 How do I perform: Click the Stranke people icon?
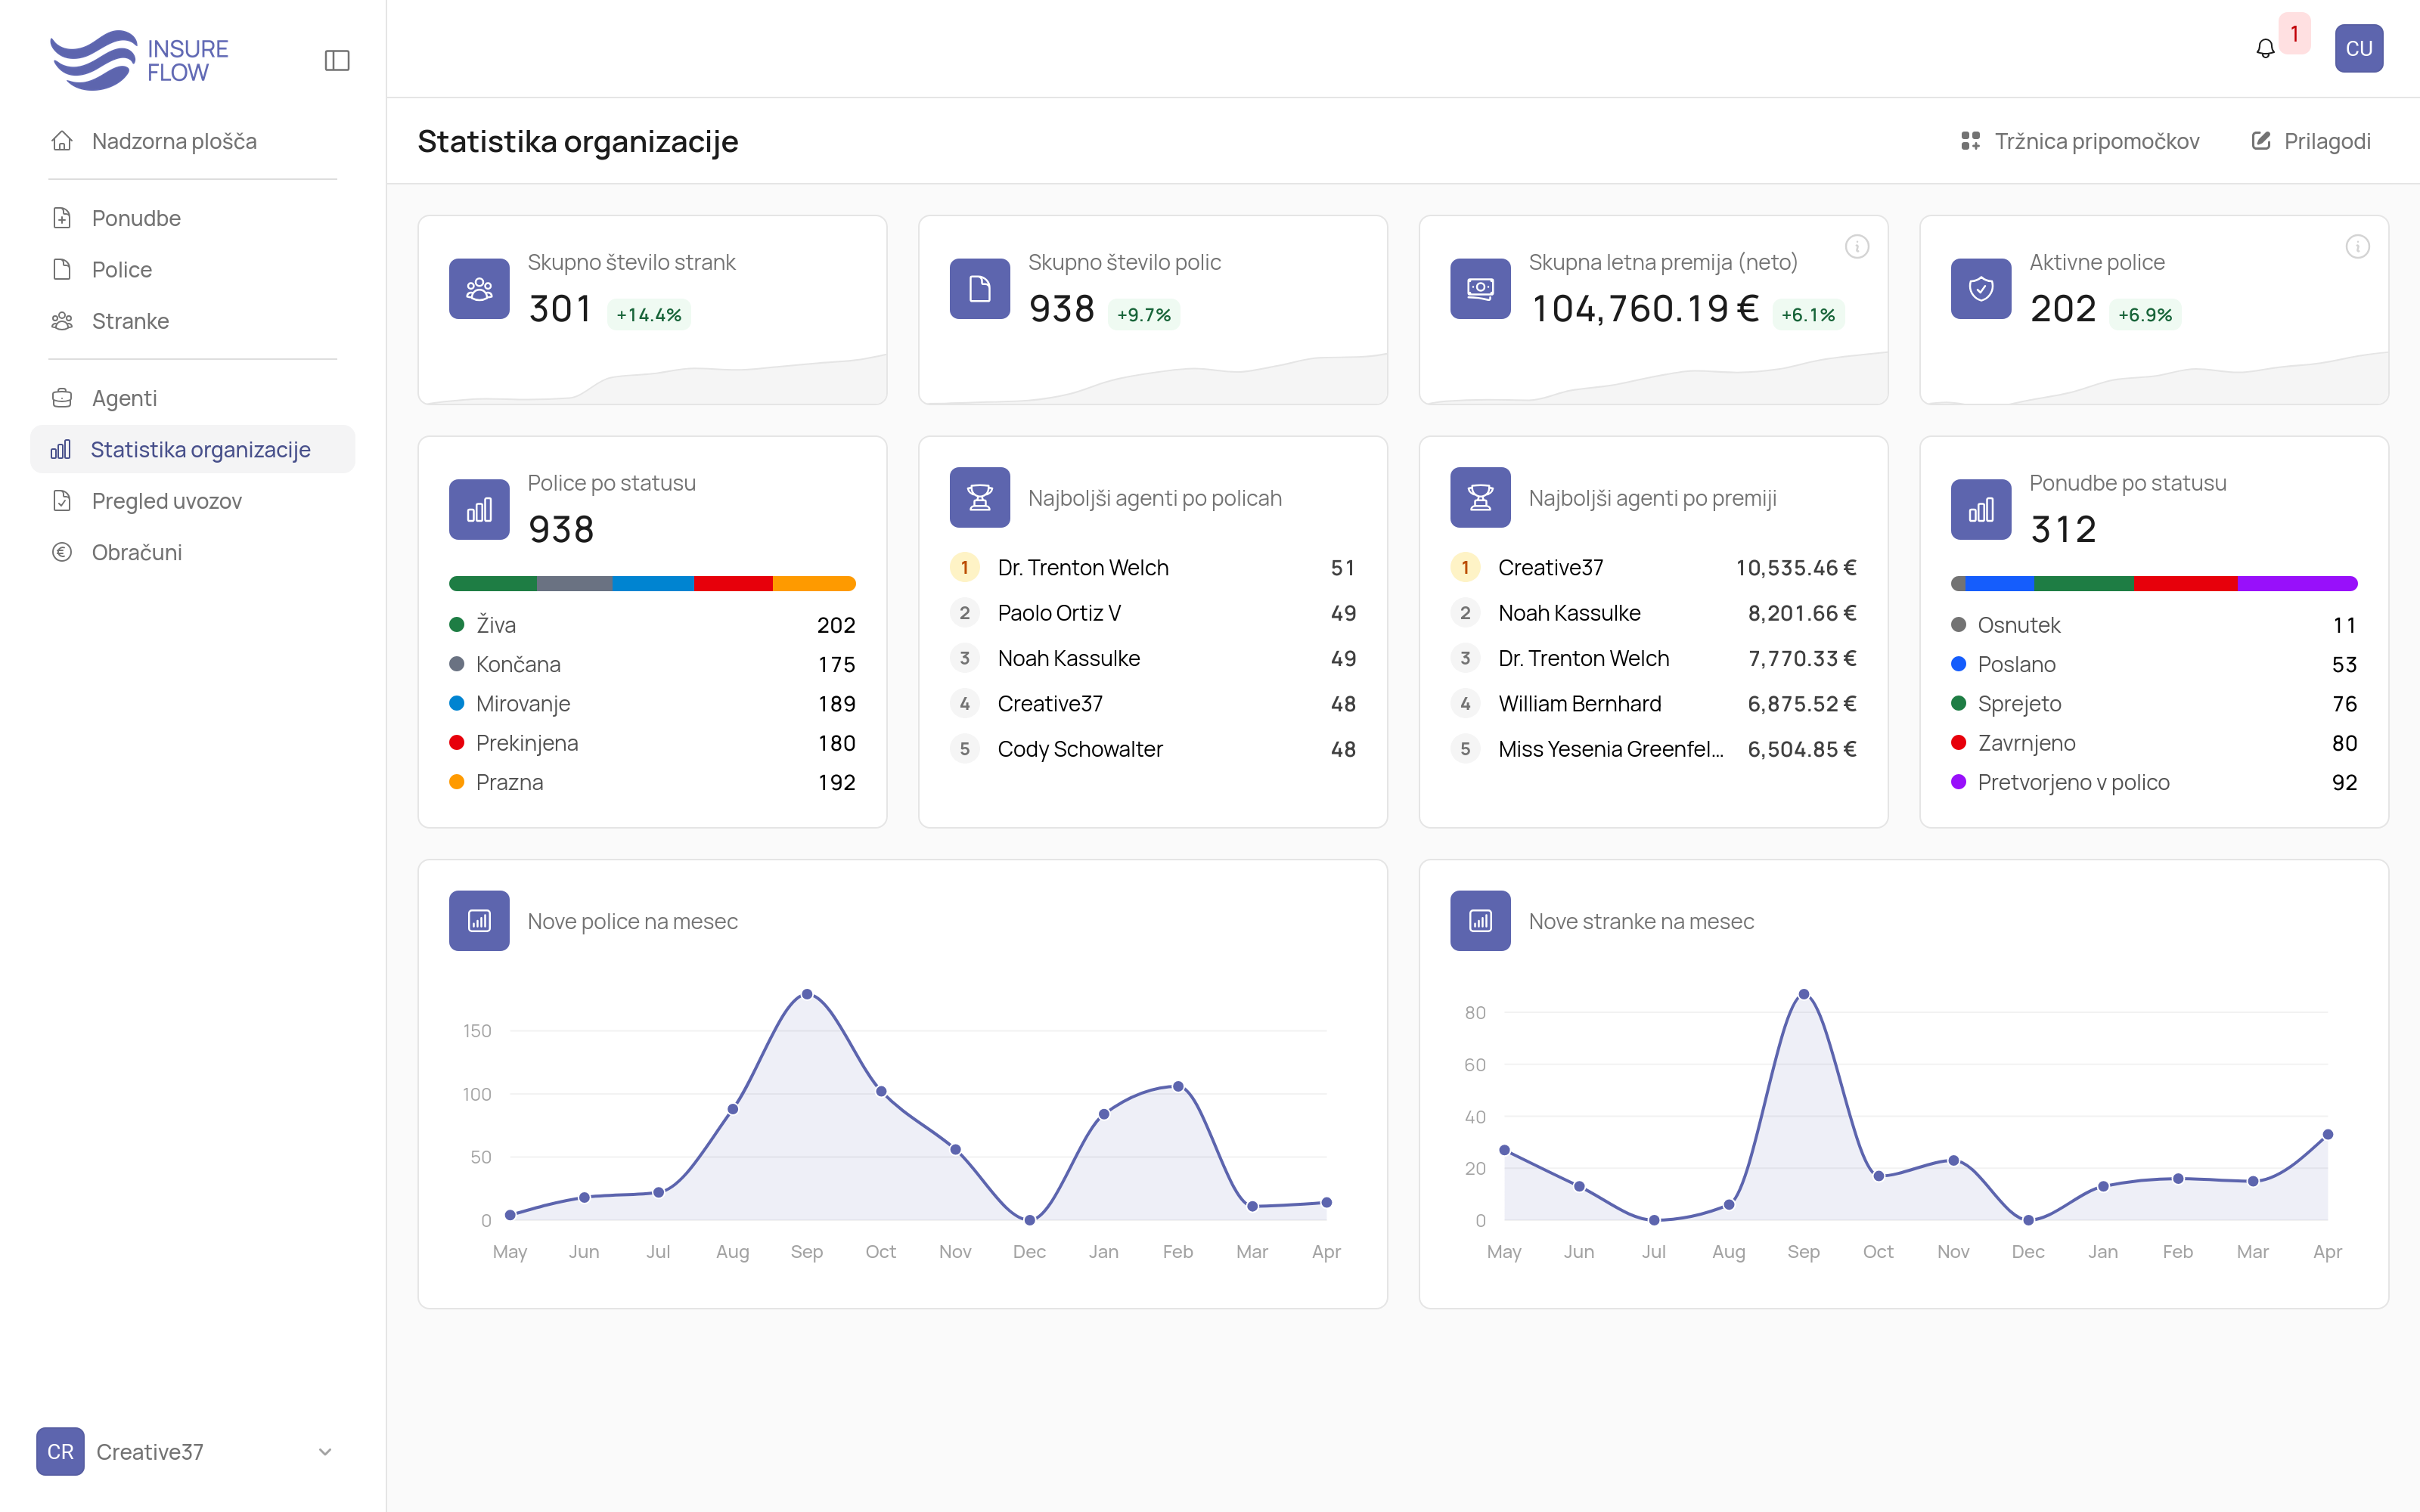coord(62,321)
